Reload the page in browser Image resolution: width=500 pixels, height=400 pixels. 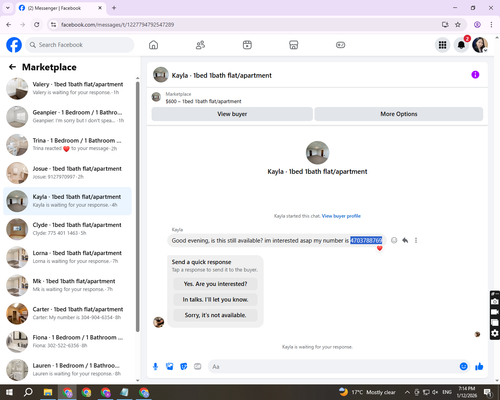[x=37, y=25]
